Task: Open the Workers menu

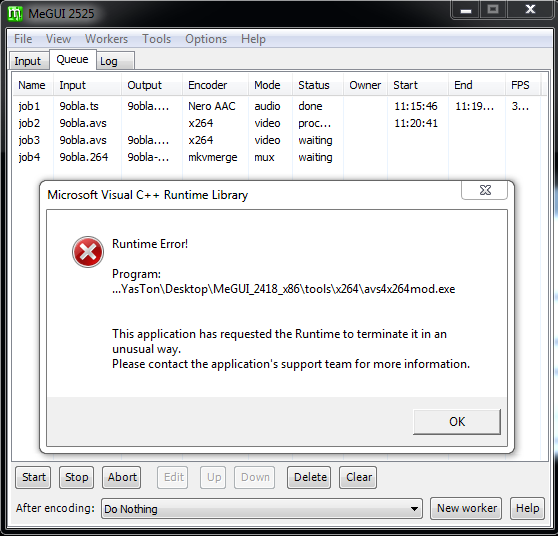Action: click(x=106, y=39)
